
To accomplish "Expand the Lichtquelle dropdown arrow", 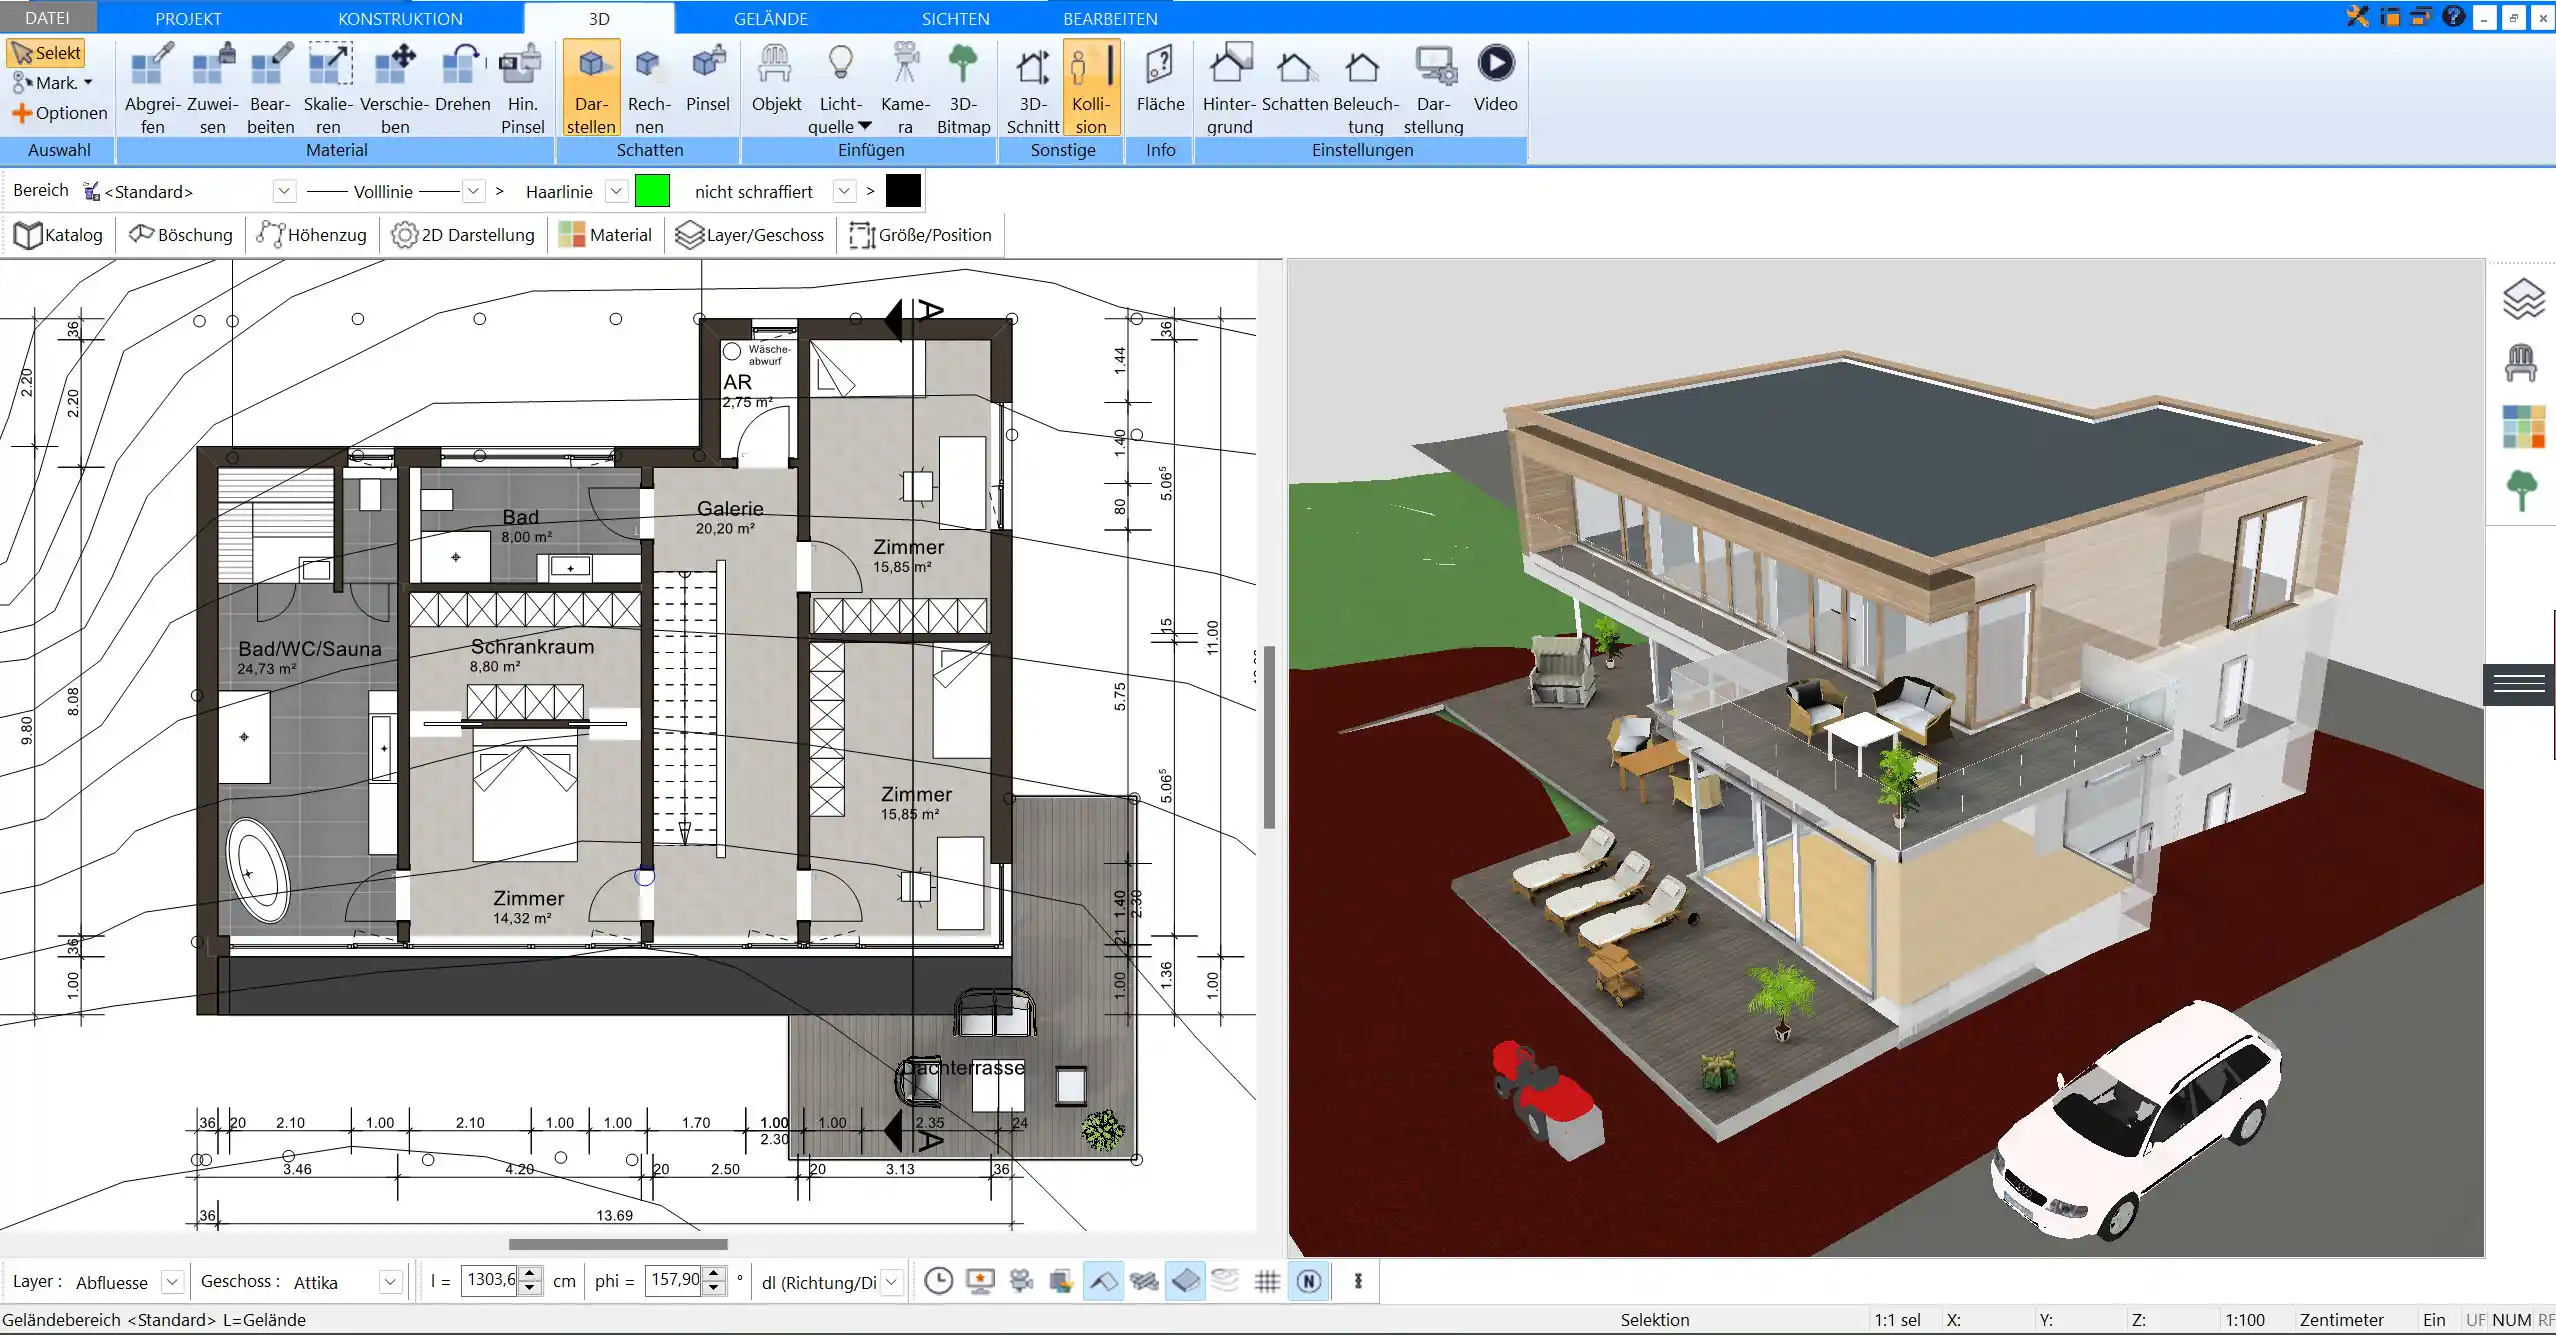I will [x=865, y=126].
